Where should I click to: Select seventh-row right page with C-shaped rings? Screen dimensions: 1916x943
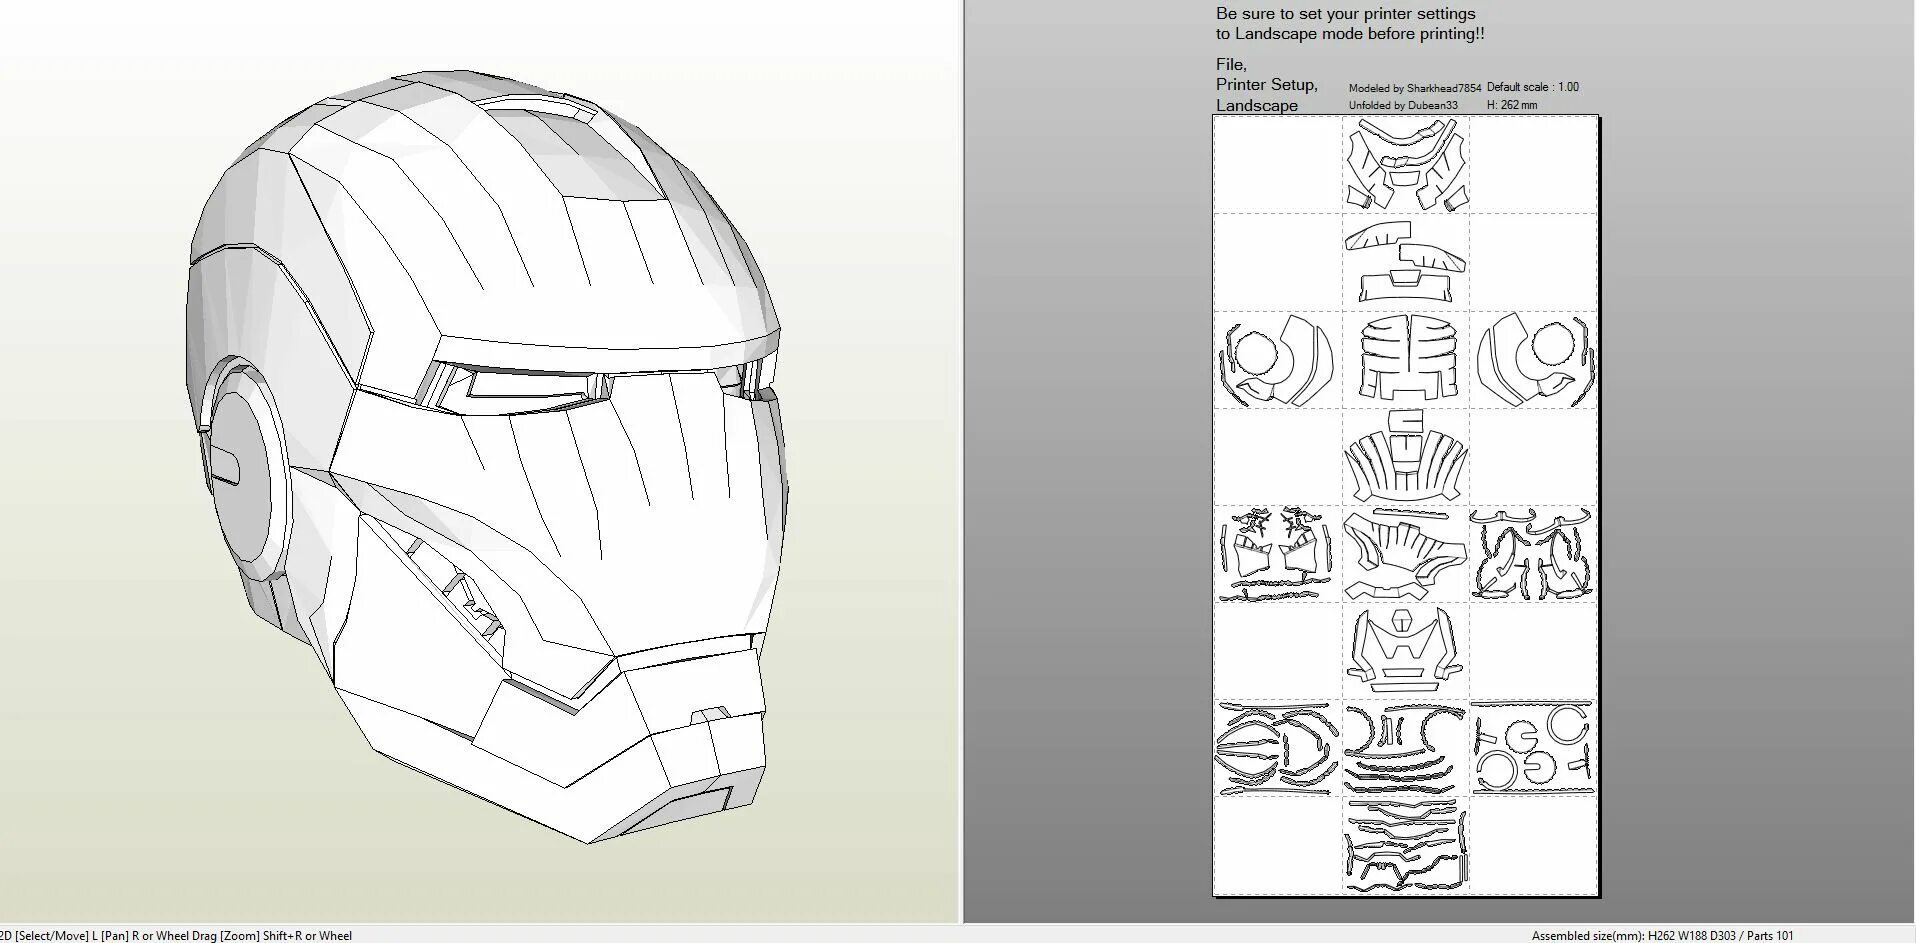click(x=1533, y=748)
